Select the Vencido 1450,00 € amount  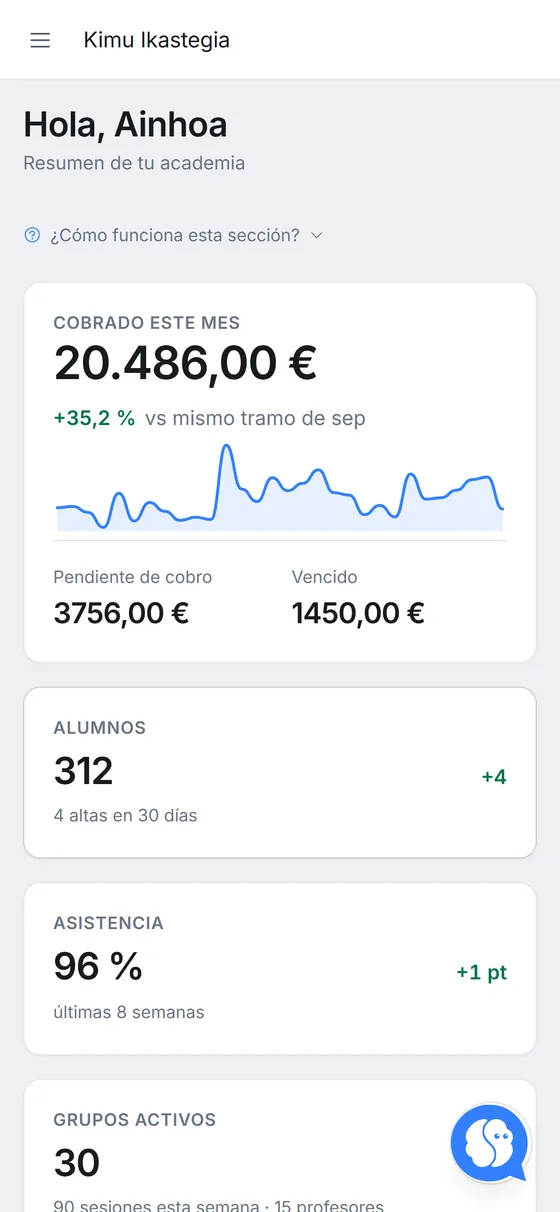pos(358,613)
